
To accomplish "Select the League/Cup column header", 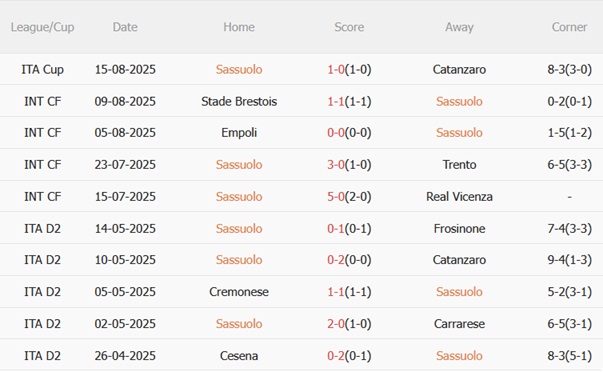I will 42,27.
